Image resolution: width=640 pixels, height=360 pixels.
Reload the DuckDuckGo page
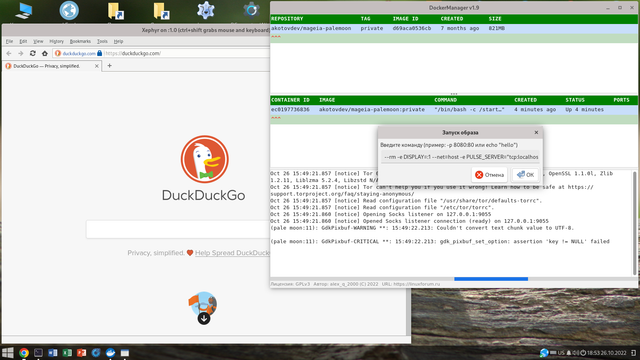click(x=33, y=53)
